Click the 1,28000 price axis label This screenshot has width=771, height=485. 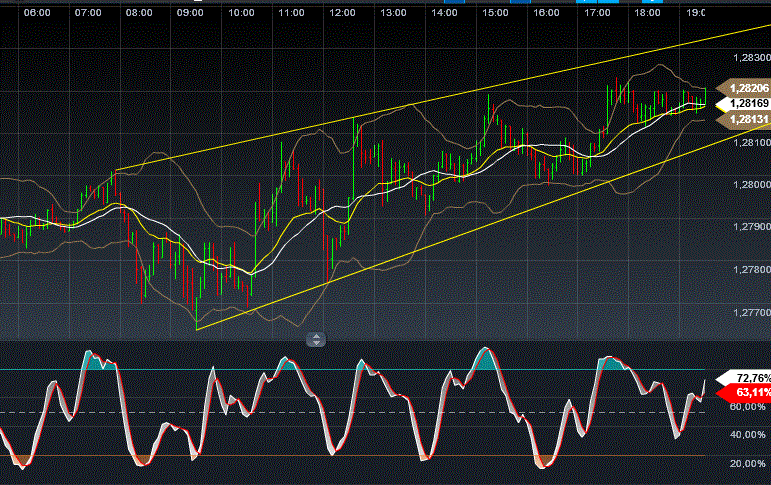pyautogui.click(x=751, y=184)
